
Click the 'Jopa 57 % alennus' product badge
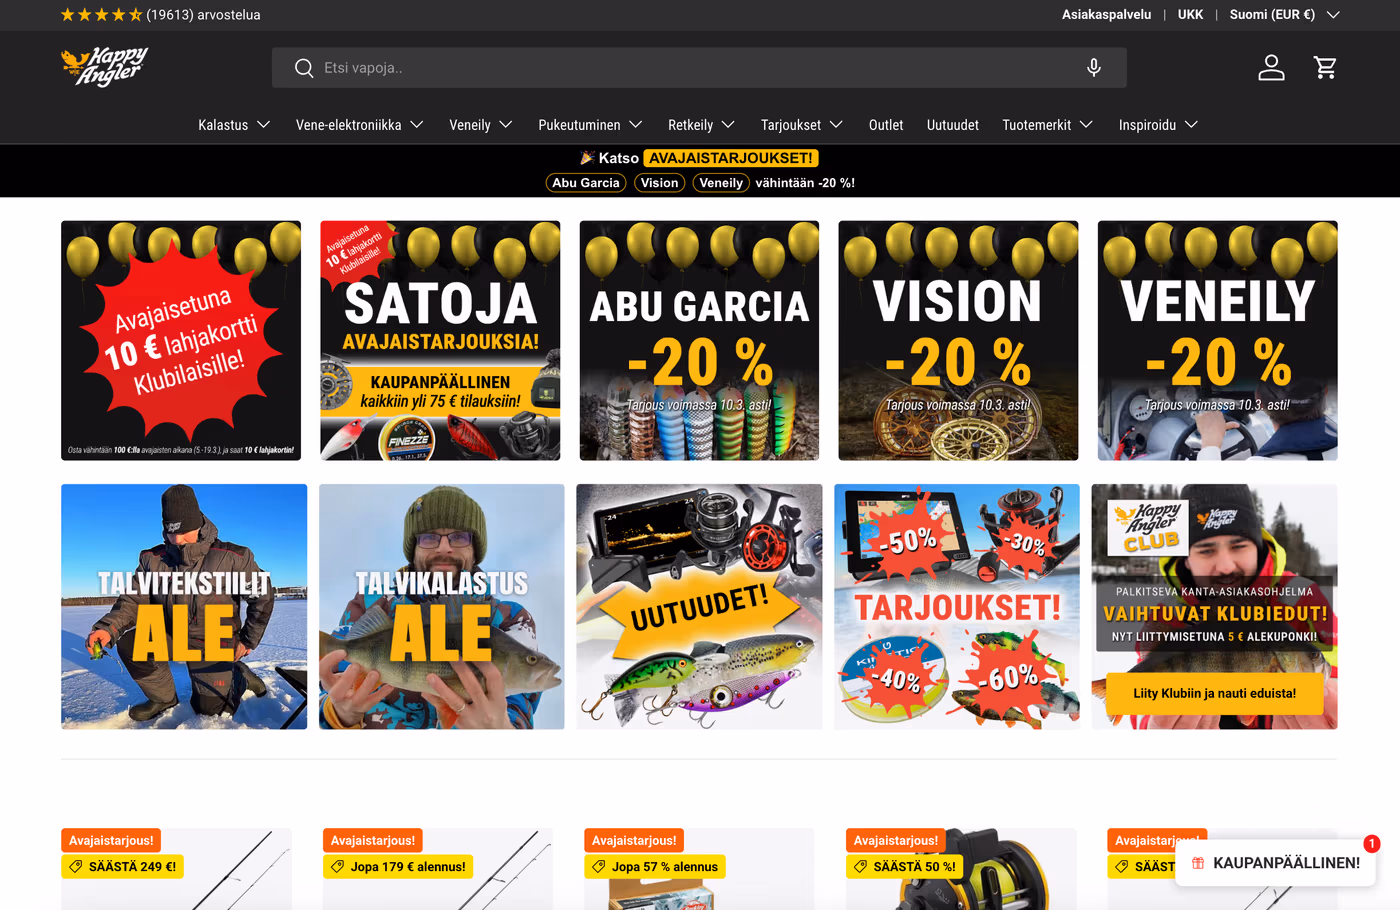[x=655, y=867]
